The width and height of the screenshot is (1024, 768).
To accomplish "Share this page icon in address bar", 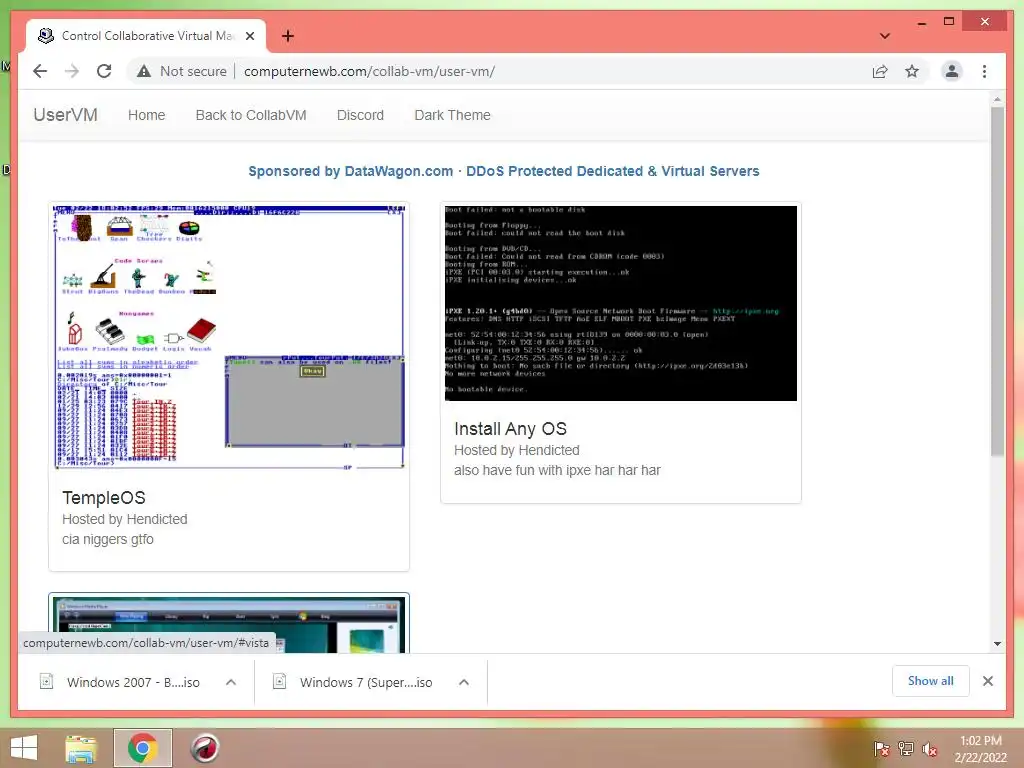I will [880, 71].
